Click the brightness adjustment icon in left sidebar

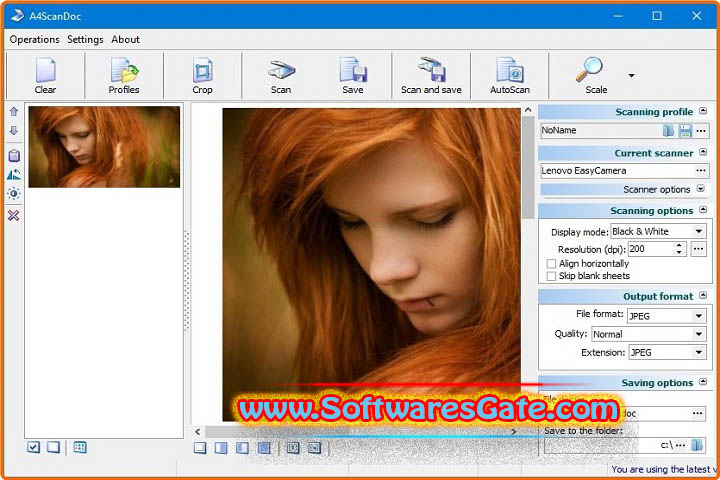[14, 194]
